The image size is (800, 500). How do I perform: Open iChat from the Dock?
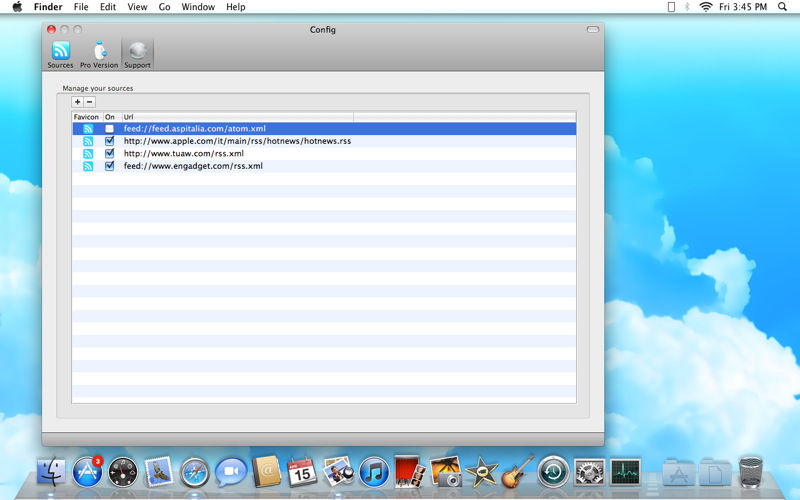[231, 472]
